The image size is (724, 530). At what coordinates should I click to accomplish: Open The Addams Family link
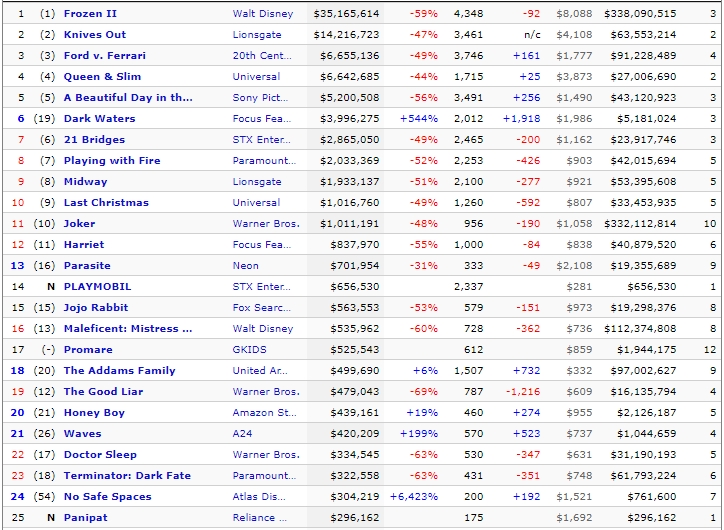click(x=120, y=371)
